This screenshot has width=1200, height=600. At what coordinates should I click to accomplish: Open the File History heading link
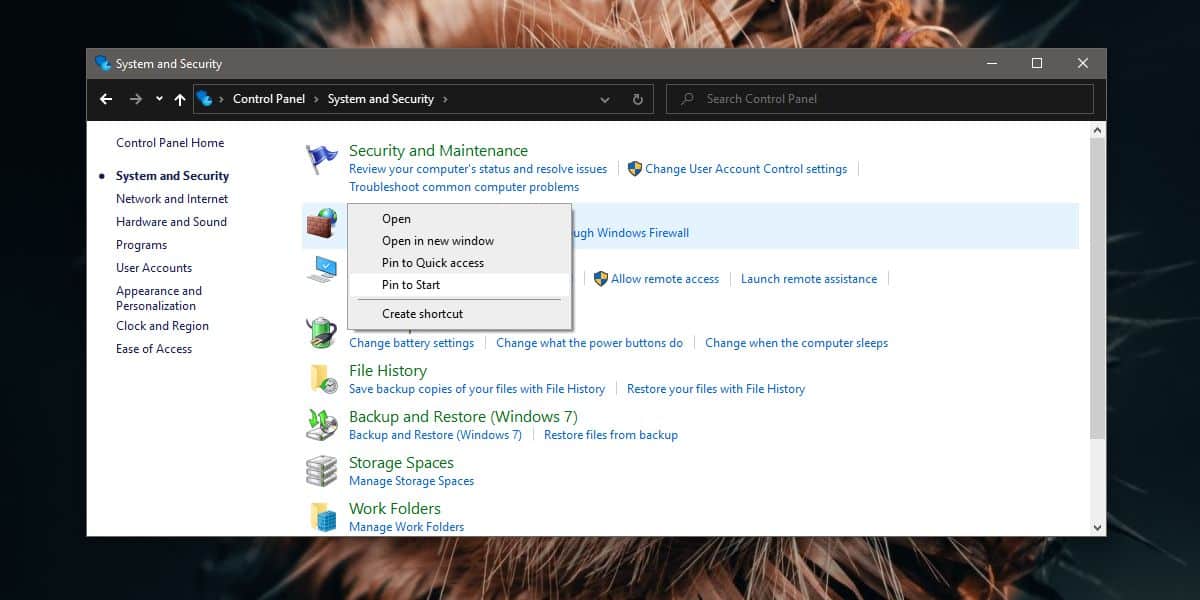(388, 370)
